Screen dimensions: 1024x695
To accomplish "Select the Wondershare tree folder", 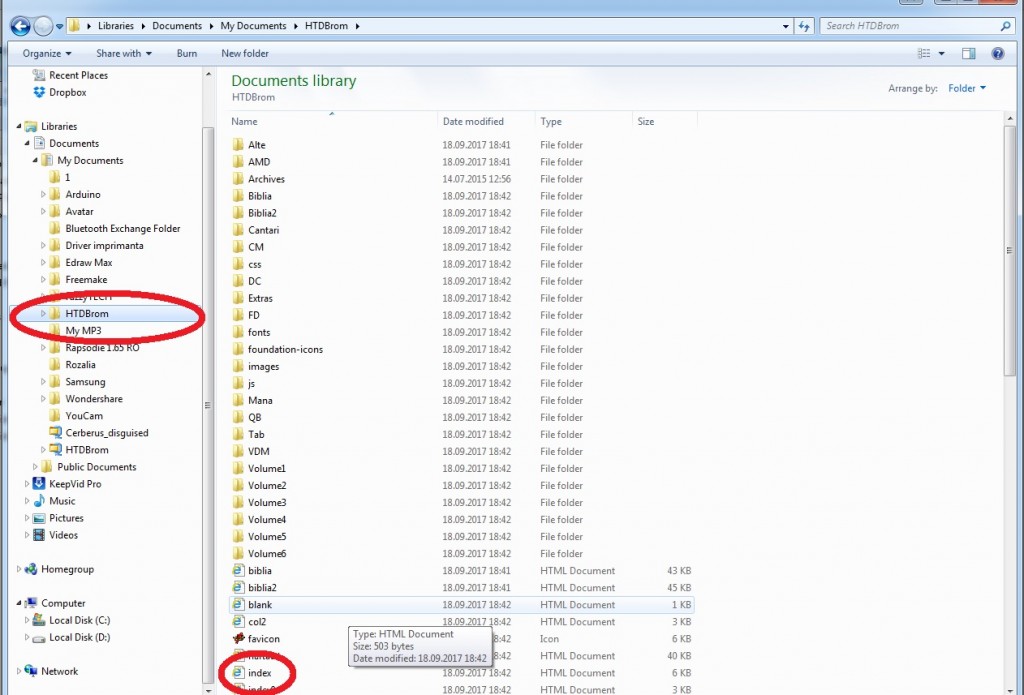I will 93,398.
